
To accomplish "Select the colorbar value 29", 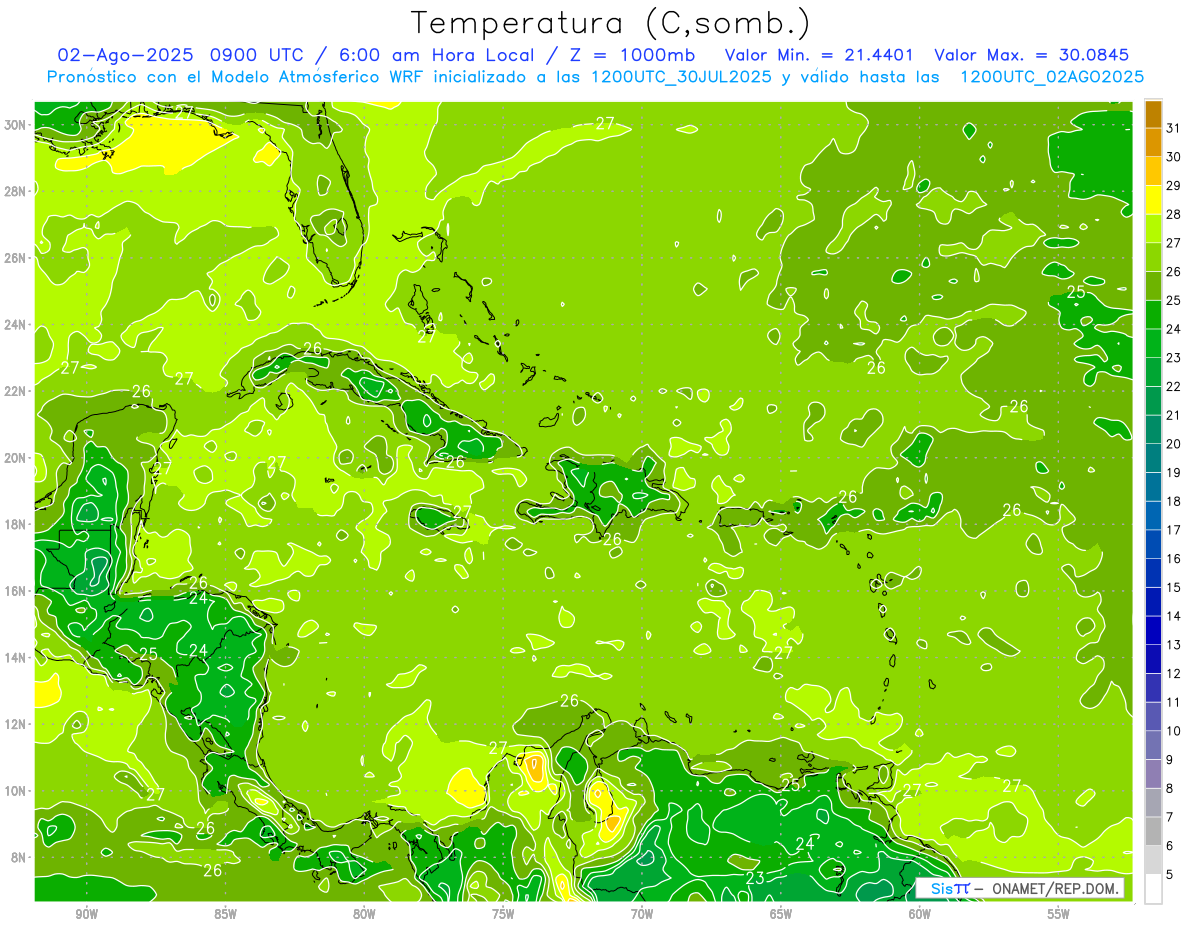I will (1174, 185).
